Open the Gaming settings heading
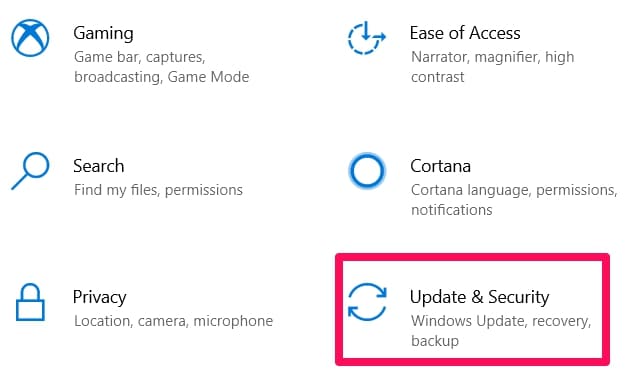636x377 pixels. [x=103, y=34]
